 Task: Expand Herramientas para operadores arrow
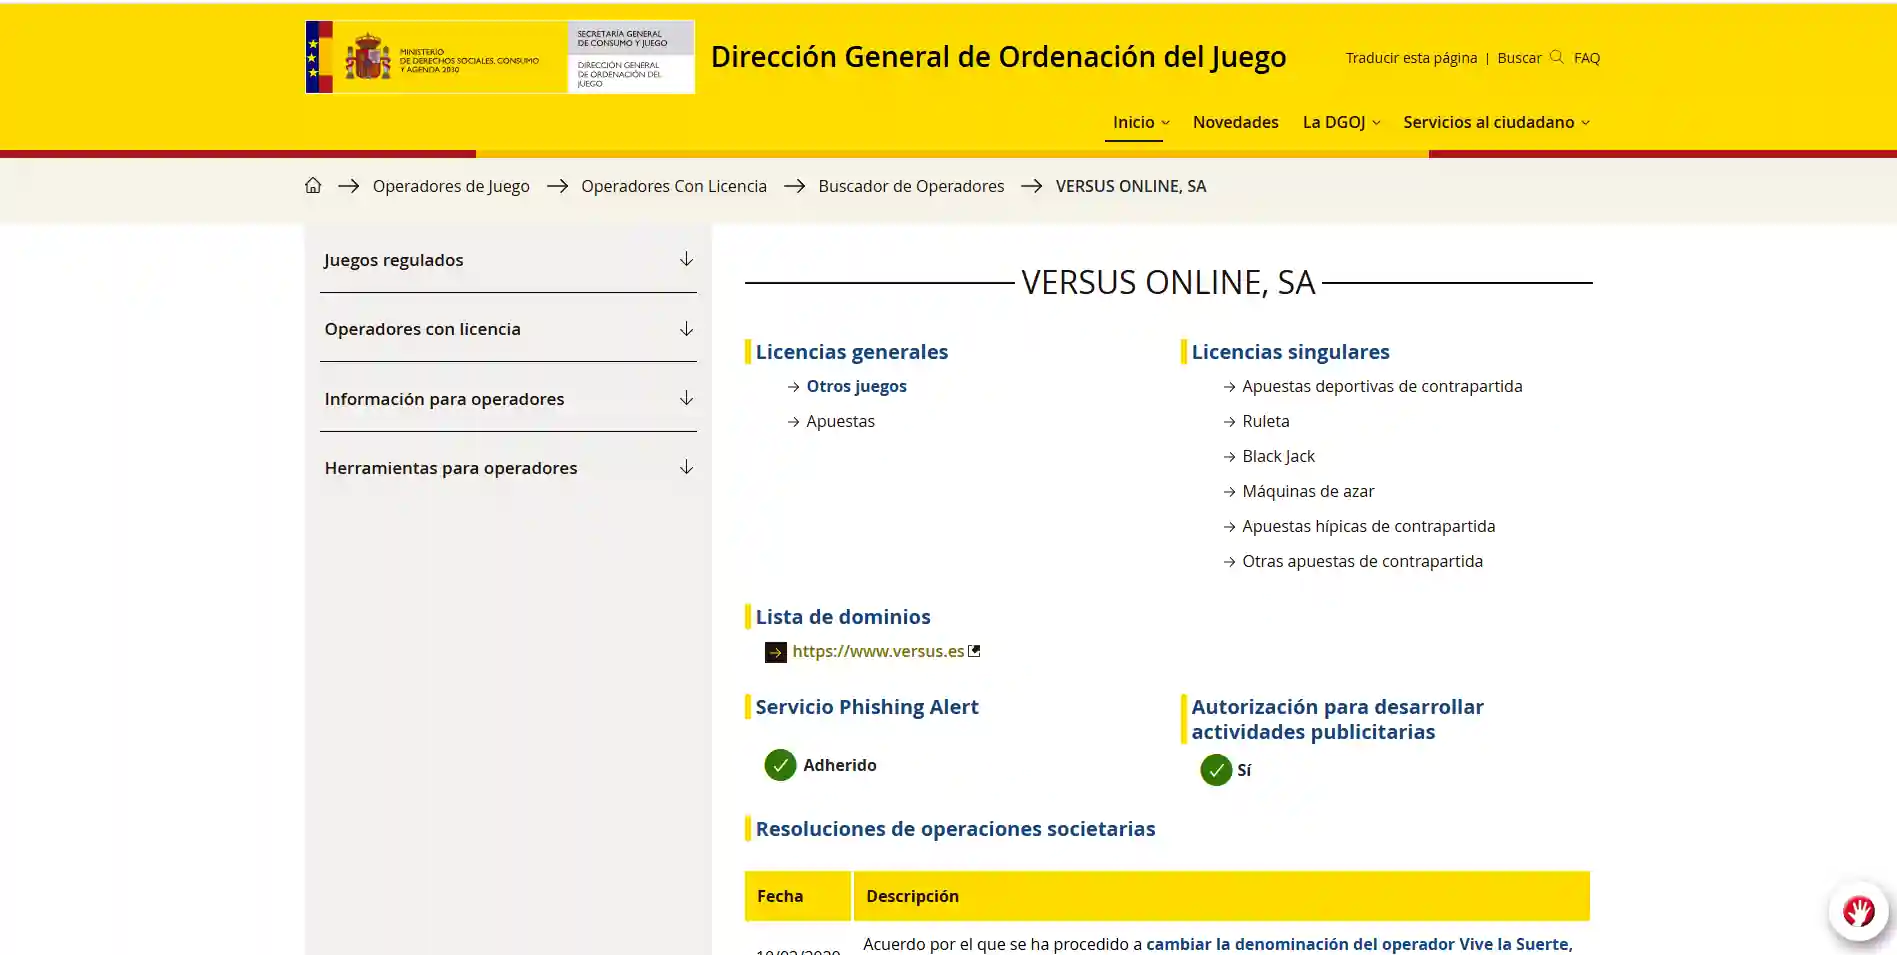pos(686,468)
